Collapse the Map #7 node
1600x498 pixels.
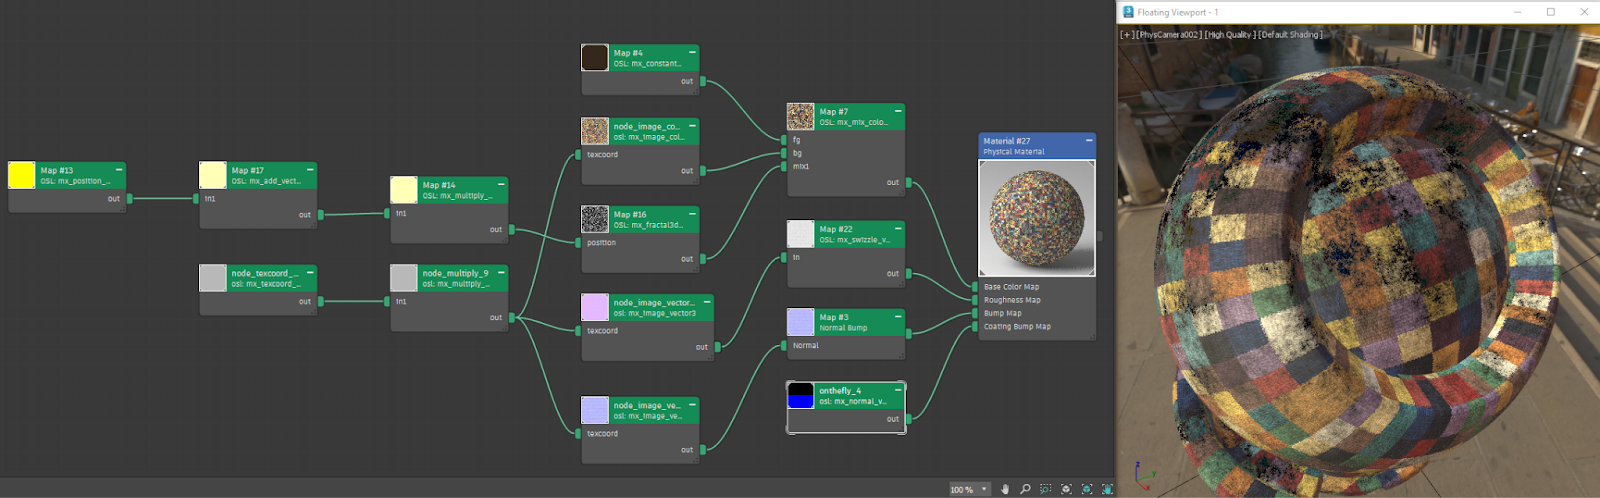[x=898, y=111]
